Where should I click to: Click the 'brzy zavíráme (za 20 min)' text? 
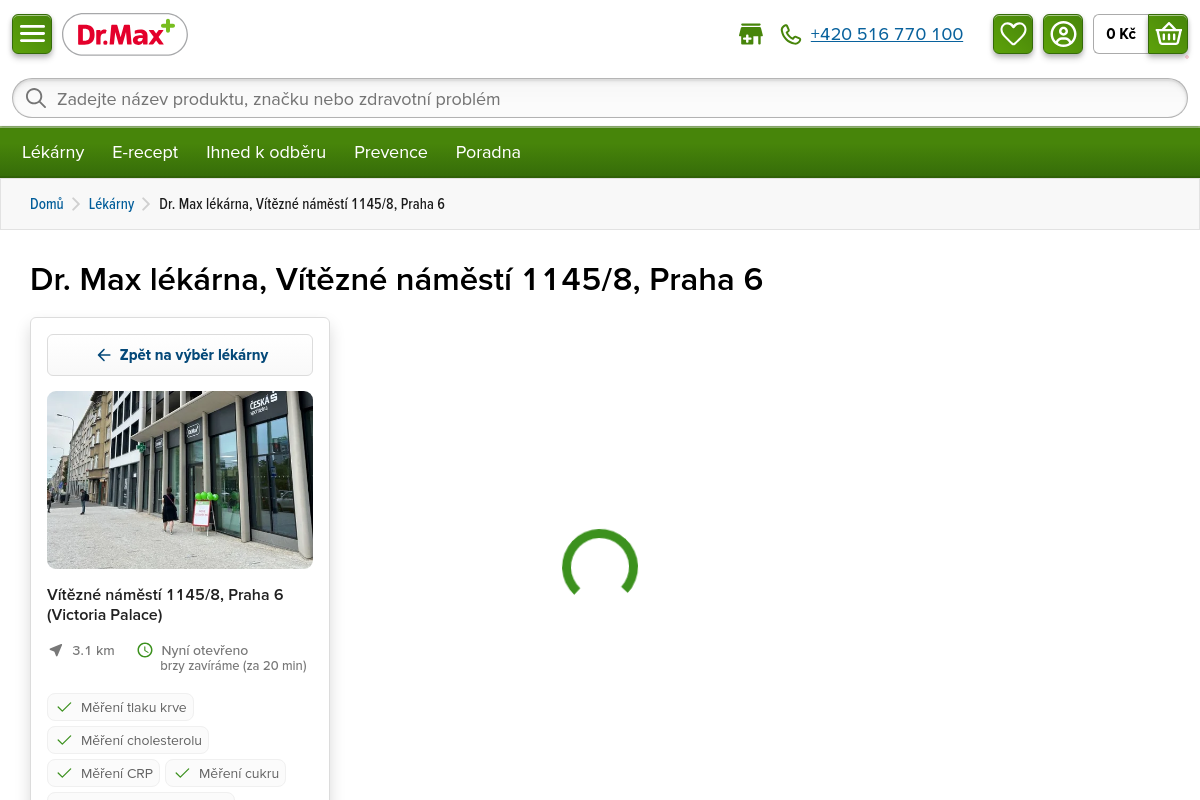[233, 665]
